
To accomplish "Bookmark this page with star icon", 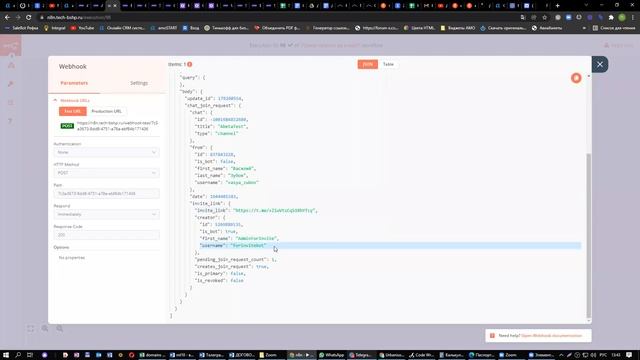I will pos(544,18).
